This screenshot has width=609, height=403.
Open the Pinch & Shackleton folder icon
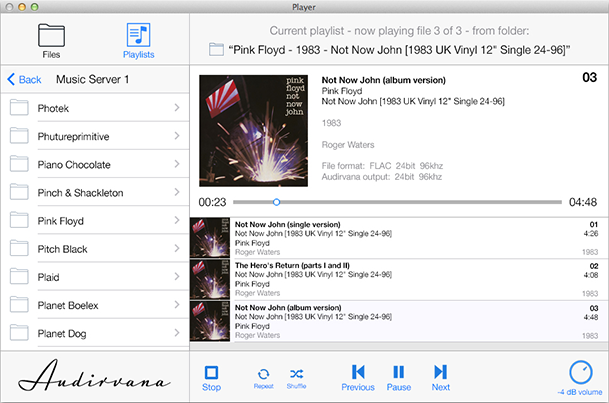coord(19,192)
